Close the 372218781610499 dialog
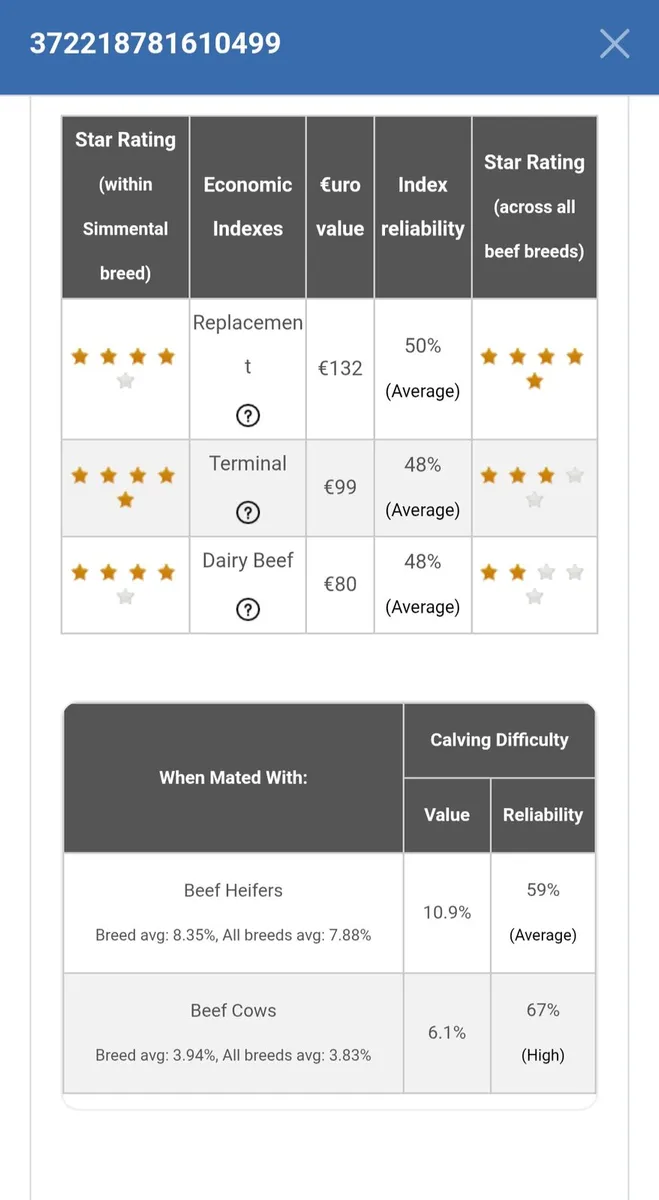This screenshot has height=1200, width=659. click(614, 43)
